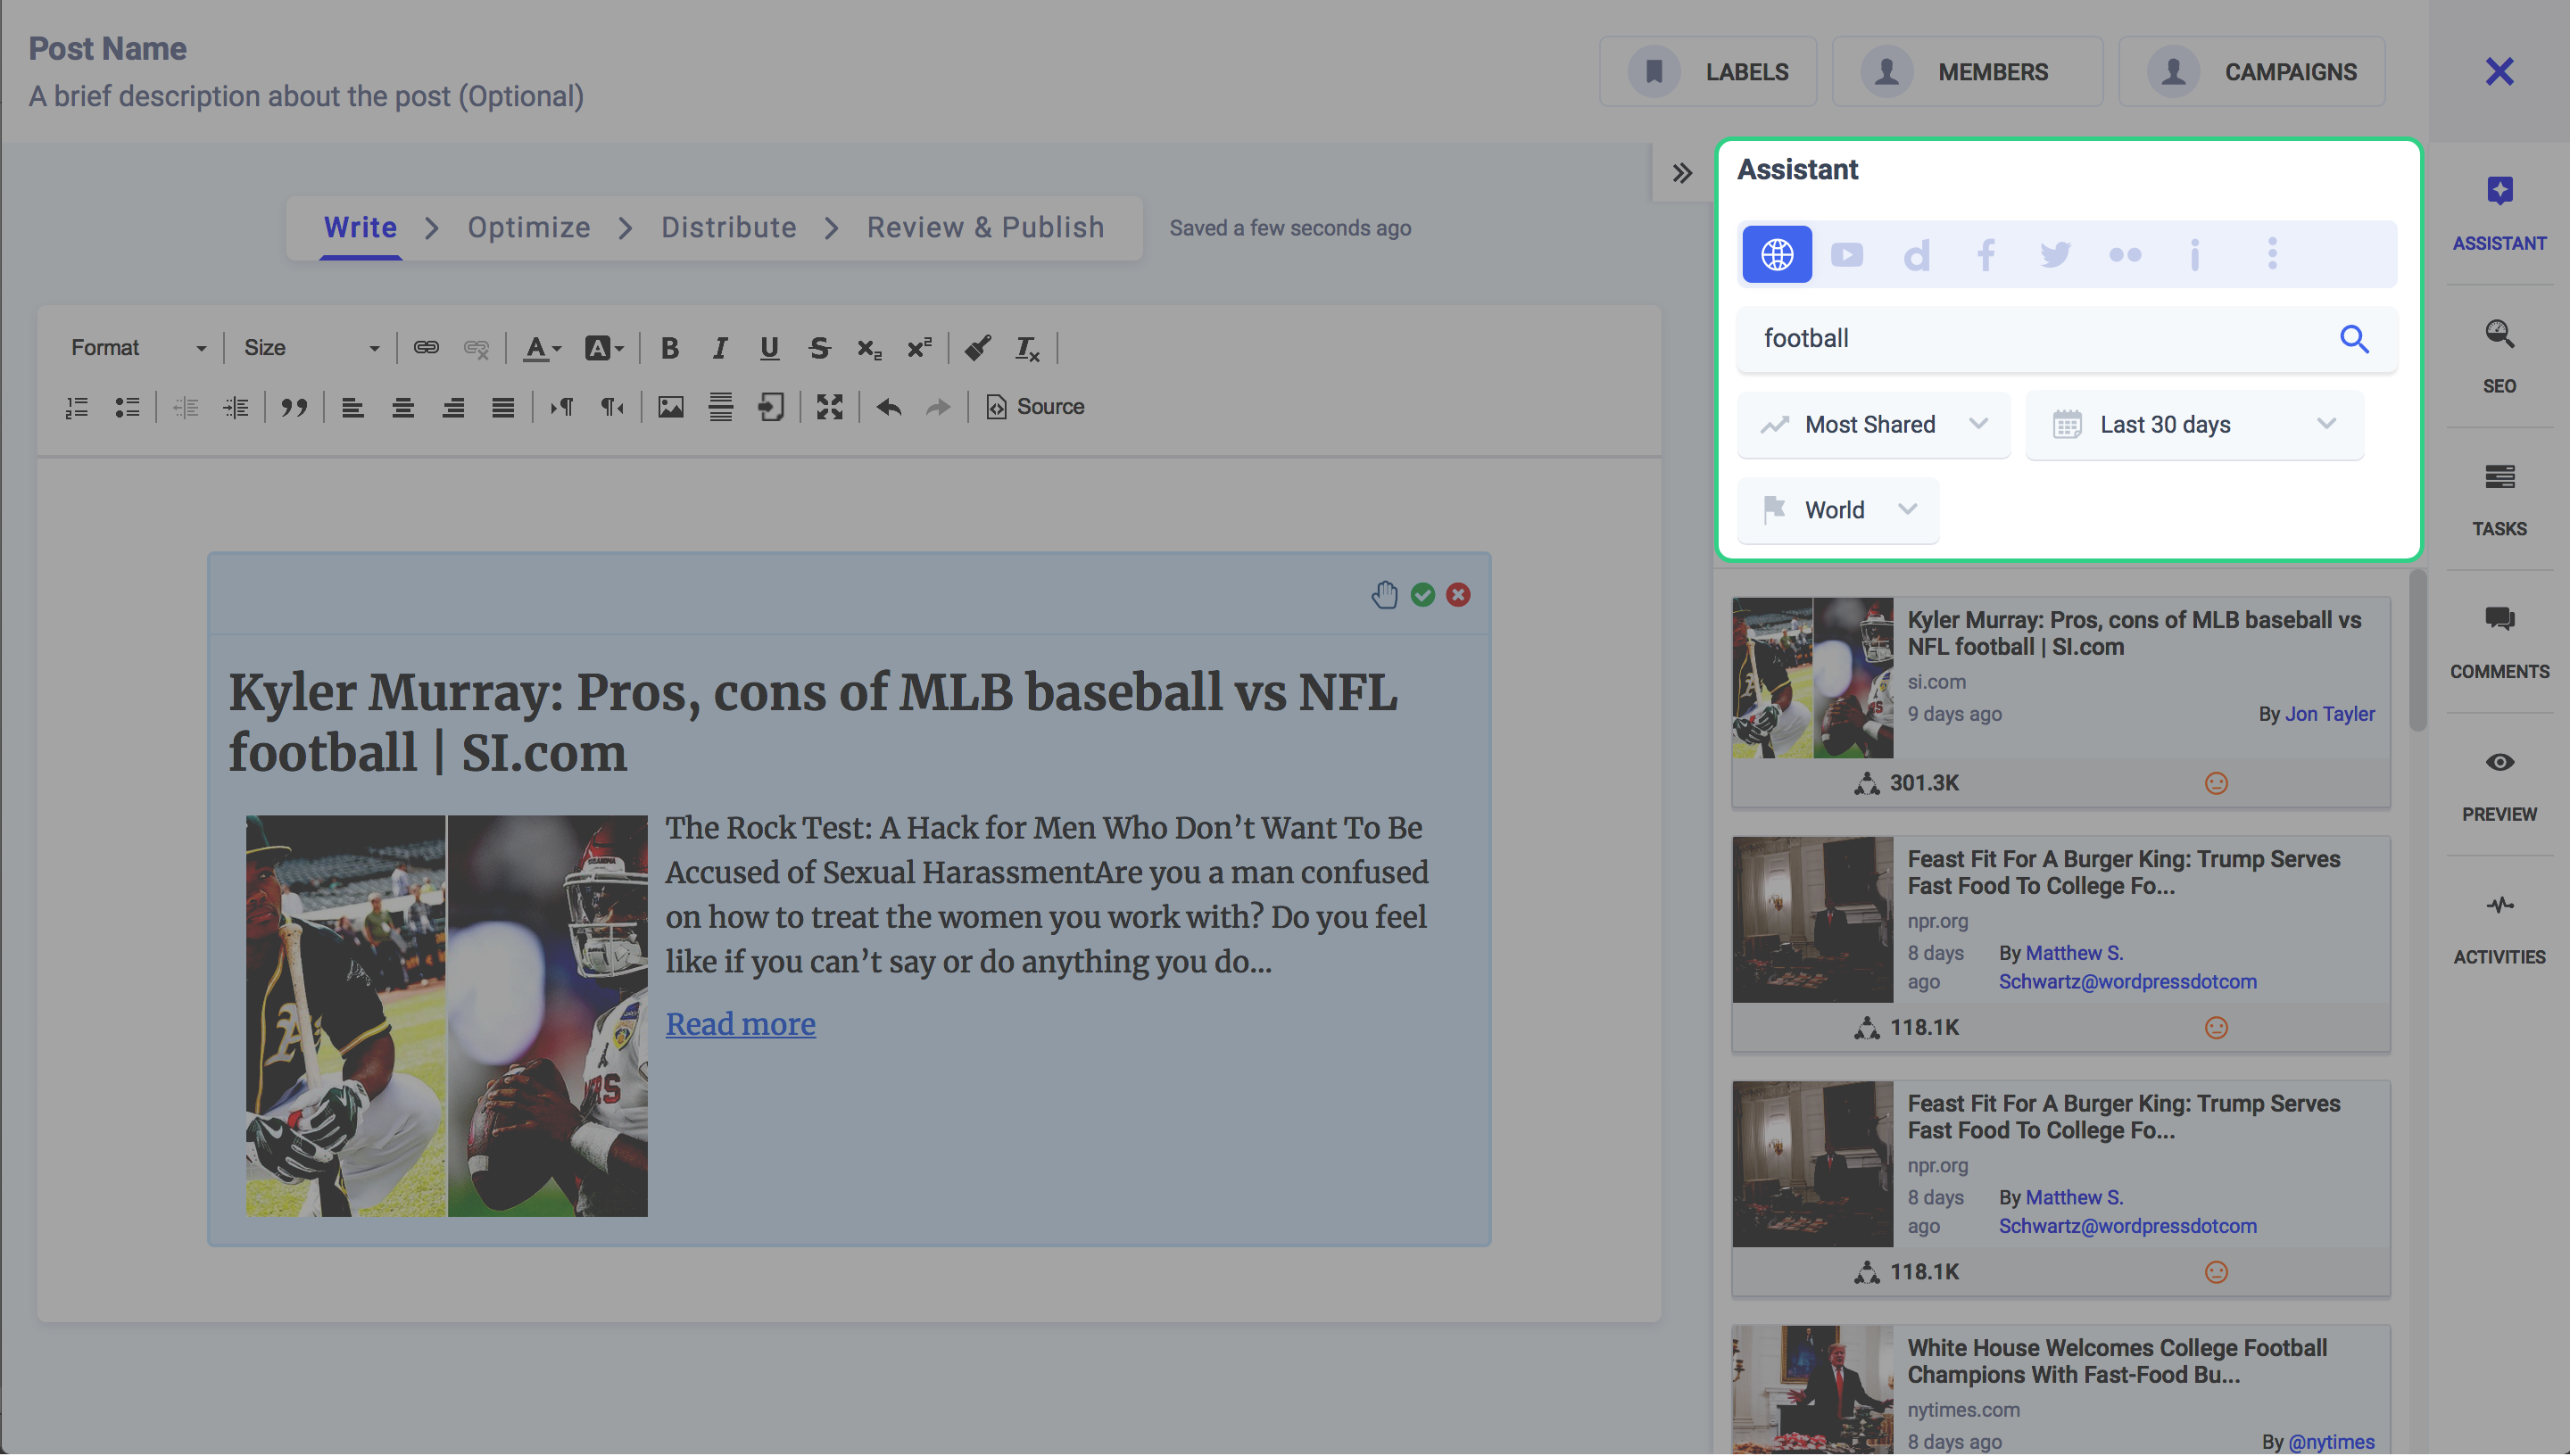Expand the World region dropdown

[x=1838, y=510]
